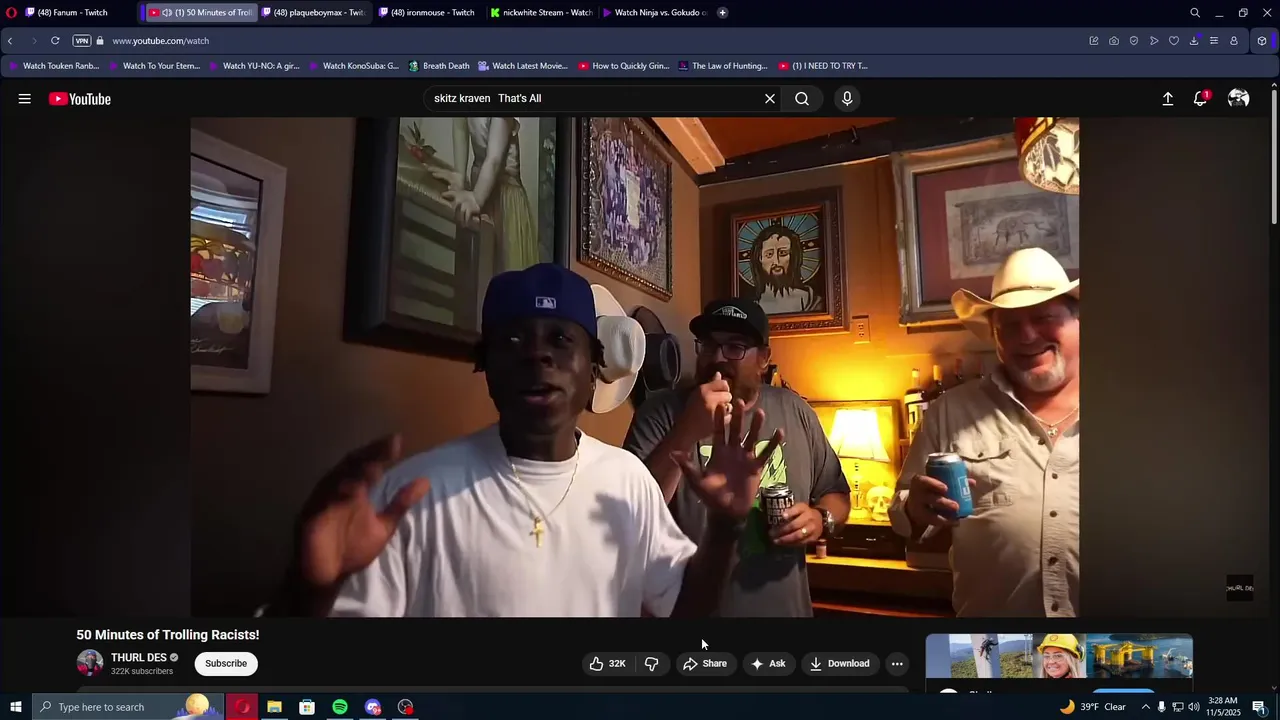Open the Watch To Your Etern... bookmark

coord(154,66)
